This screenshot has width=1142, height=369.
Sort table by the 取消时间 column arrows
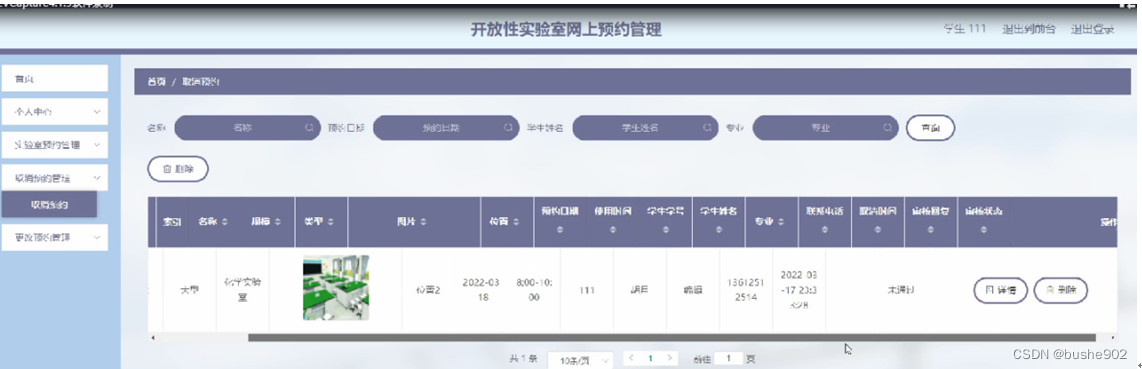pyautogui.click(x=878, y=230)
